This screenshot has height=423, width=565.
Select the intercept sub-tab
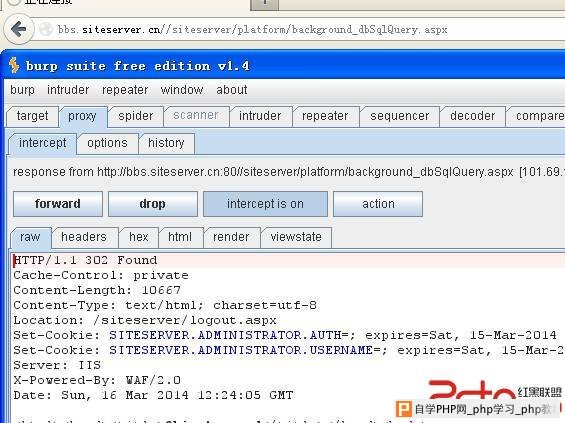click(x=43, y=143)
